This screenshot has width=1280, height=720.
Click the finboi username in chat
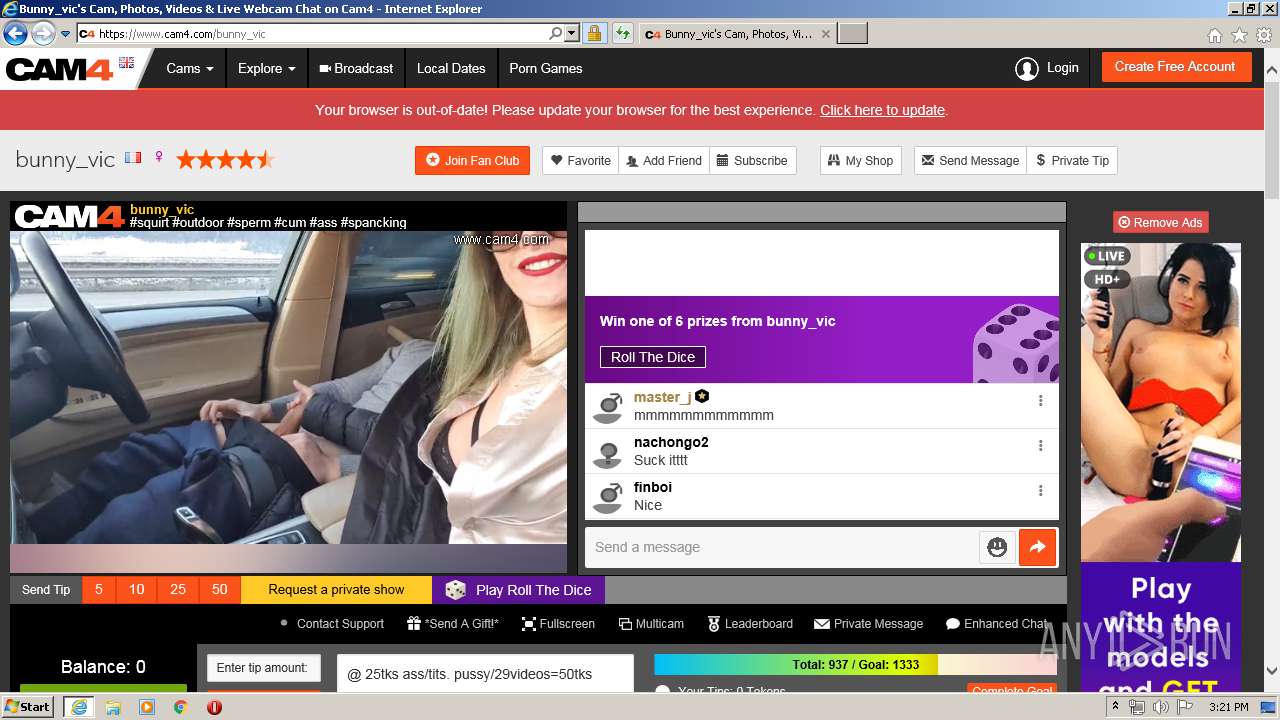tap(653, 487)
